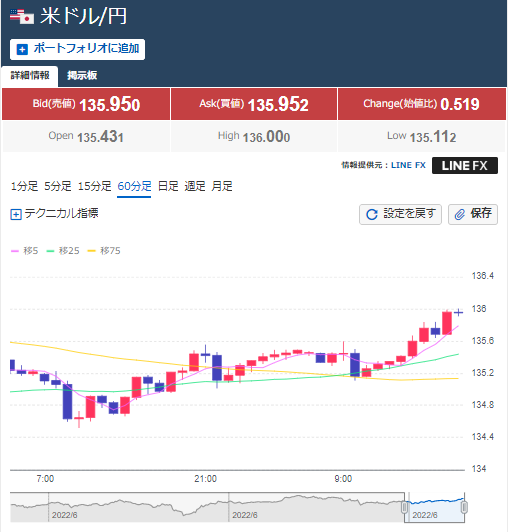
Task: Click the 7:00 time axis label
Action: point(45,479)
